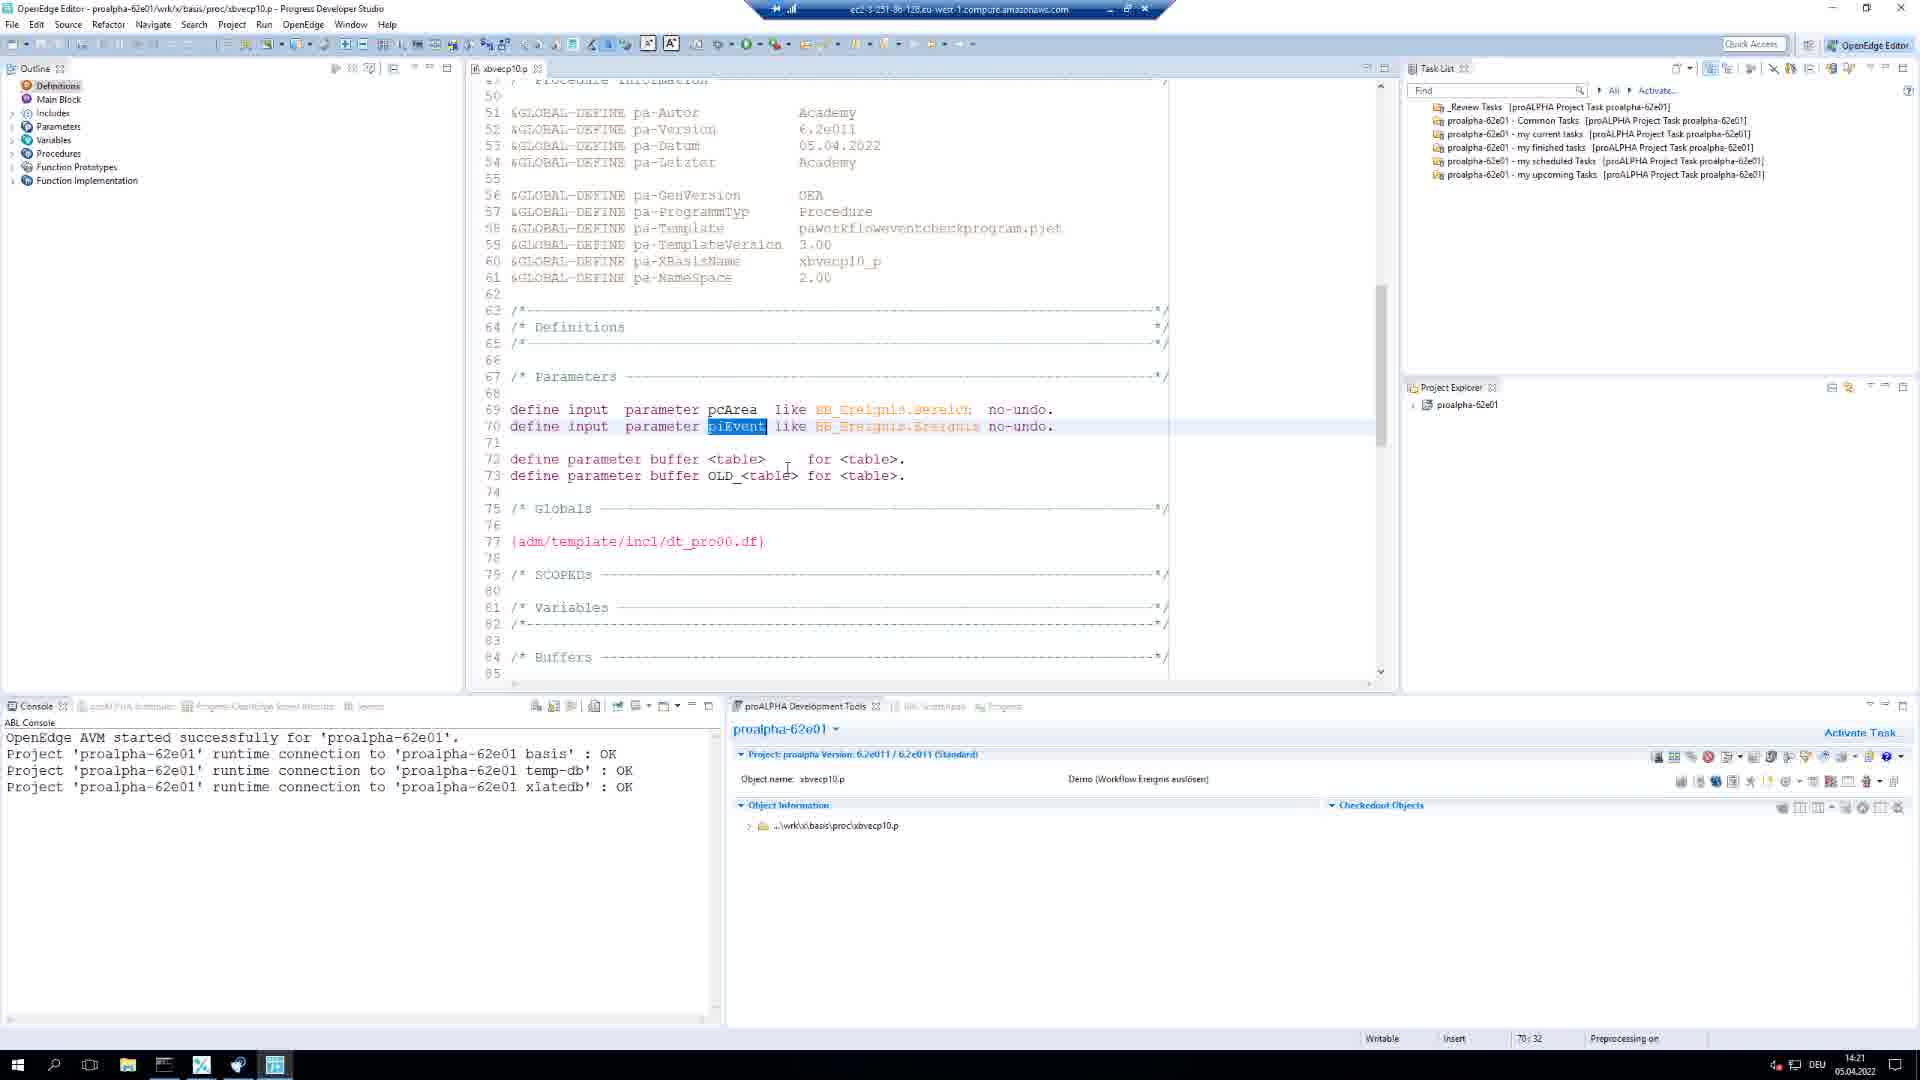Viewport: 1920px width, 1080px height.
Task: Expand proalpha-62e01 project in Project Explorer
Action: point(1413,405)
